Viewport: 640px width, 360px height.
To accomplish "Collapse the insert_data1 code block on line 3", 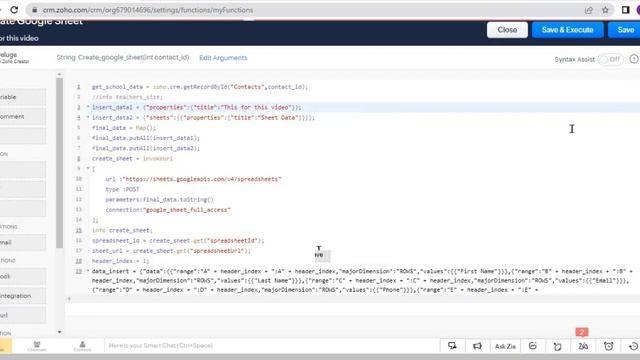I will 88,107.
